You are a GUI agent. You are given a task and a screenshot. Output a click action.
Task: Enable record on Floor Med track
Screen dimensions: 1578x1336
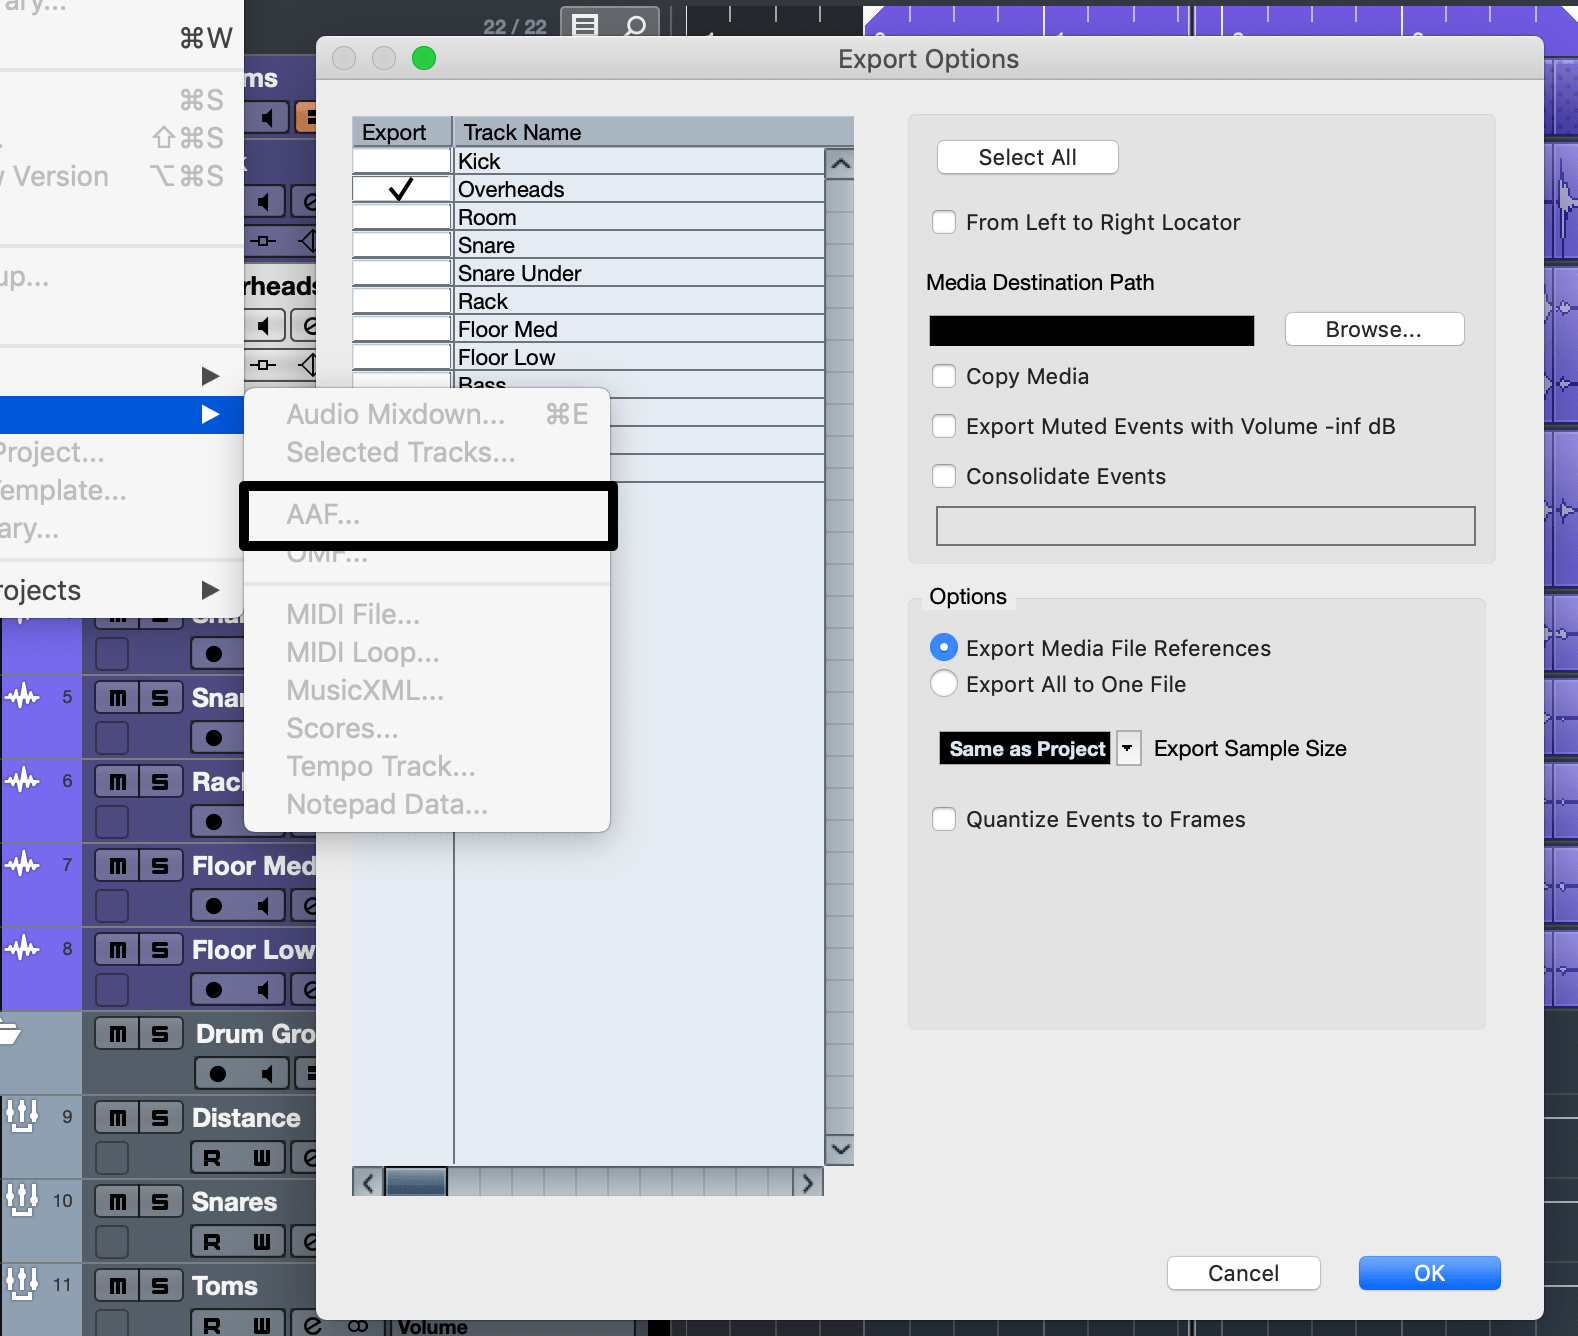click(213, 906)
